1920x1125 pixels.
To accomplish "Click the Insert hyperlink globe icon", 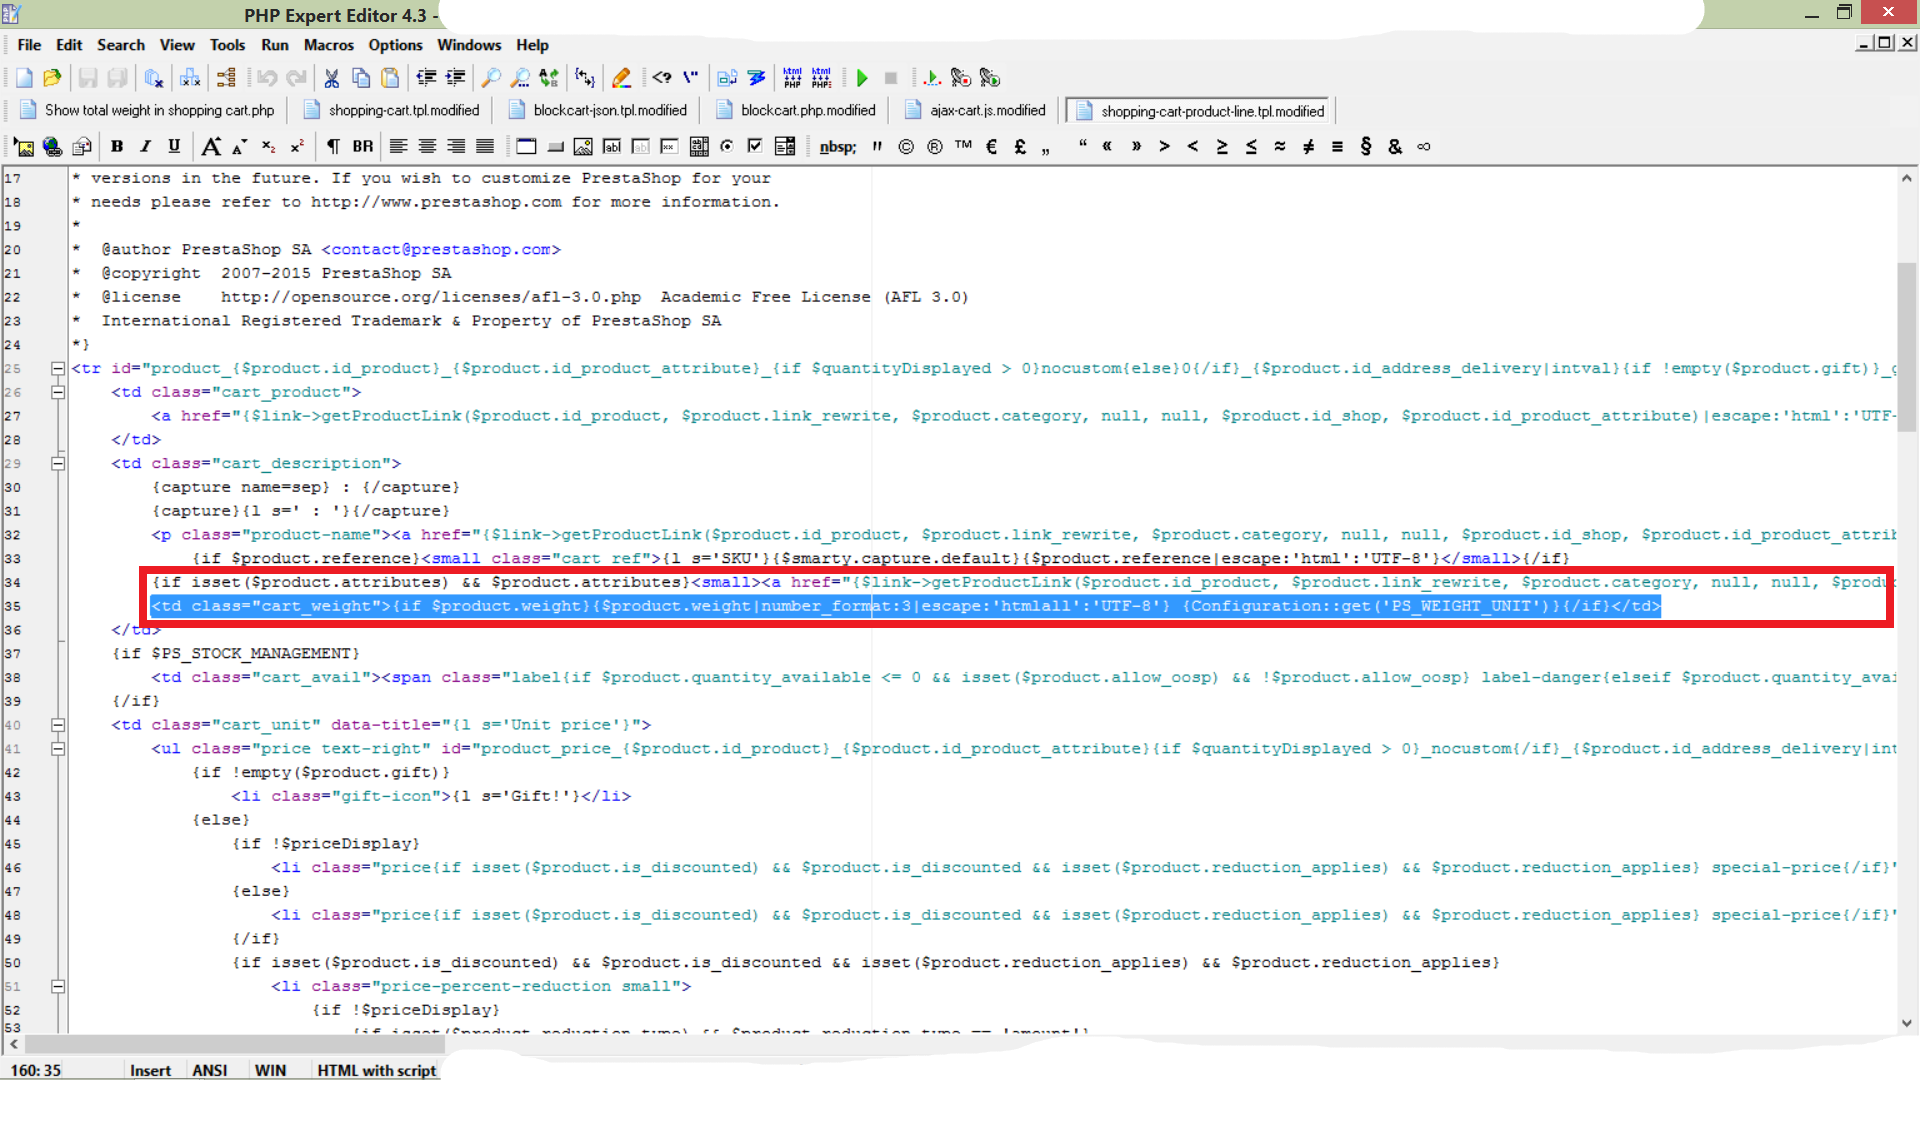I will [x=53, y=147].
